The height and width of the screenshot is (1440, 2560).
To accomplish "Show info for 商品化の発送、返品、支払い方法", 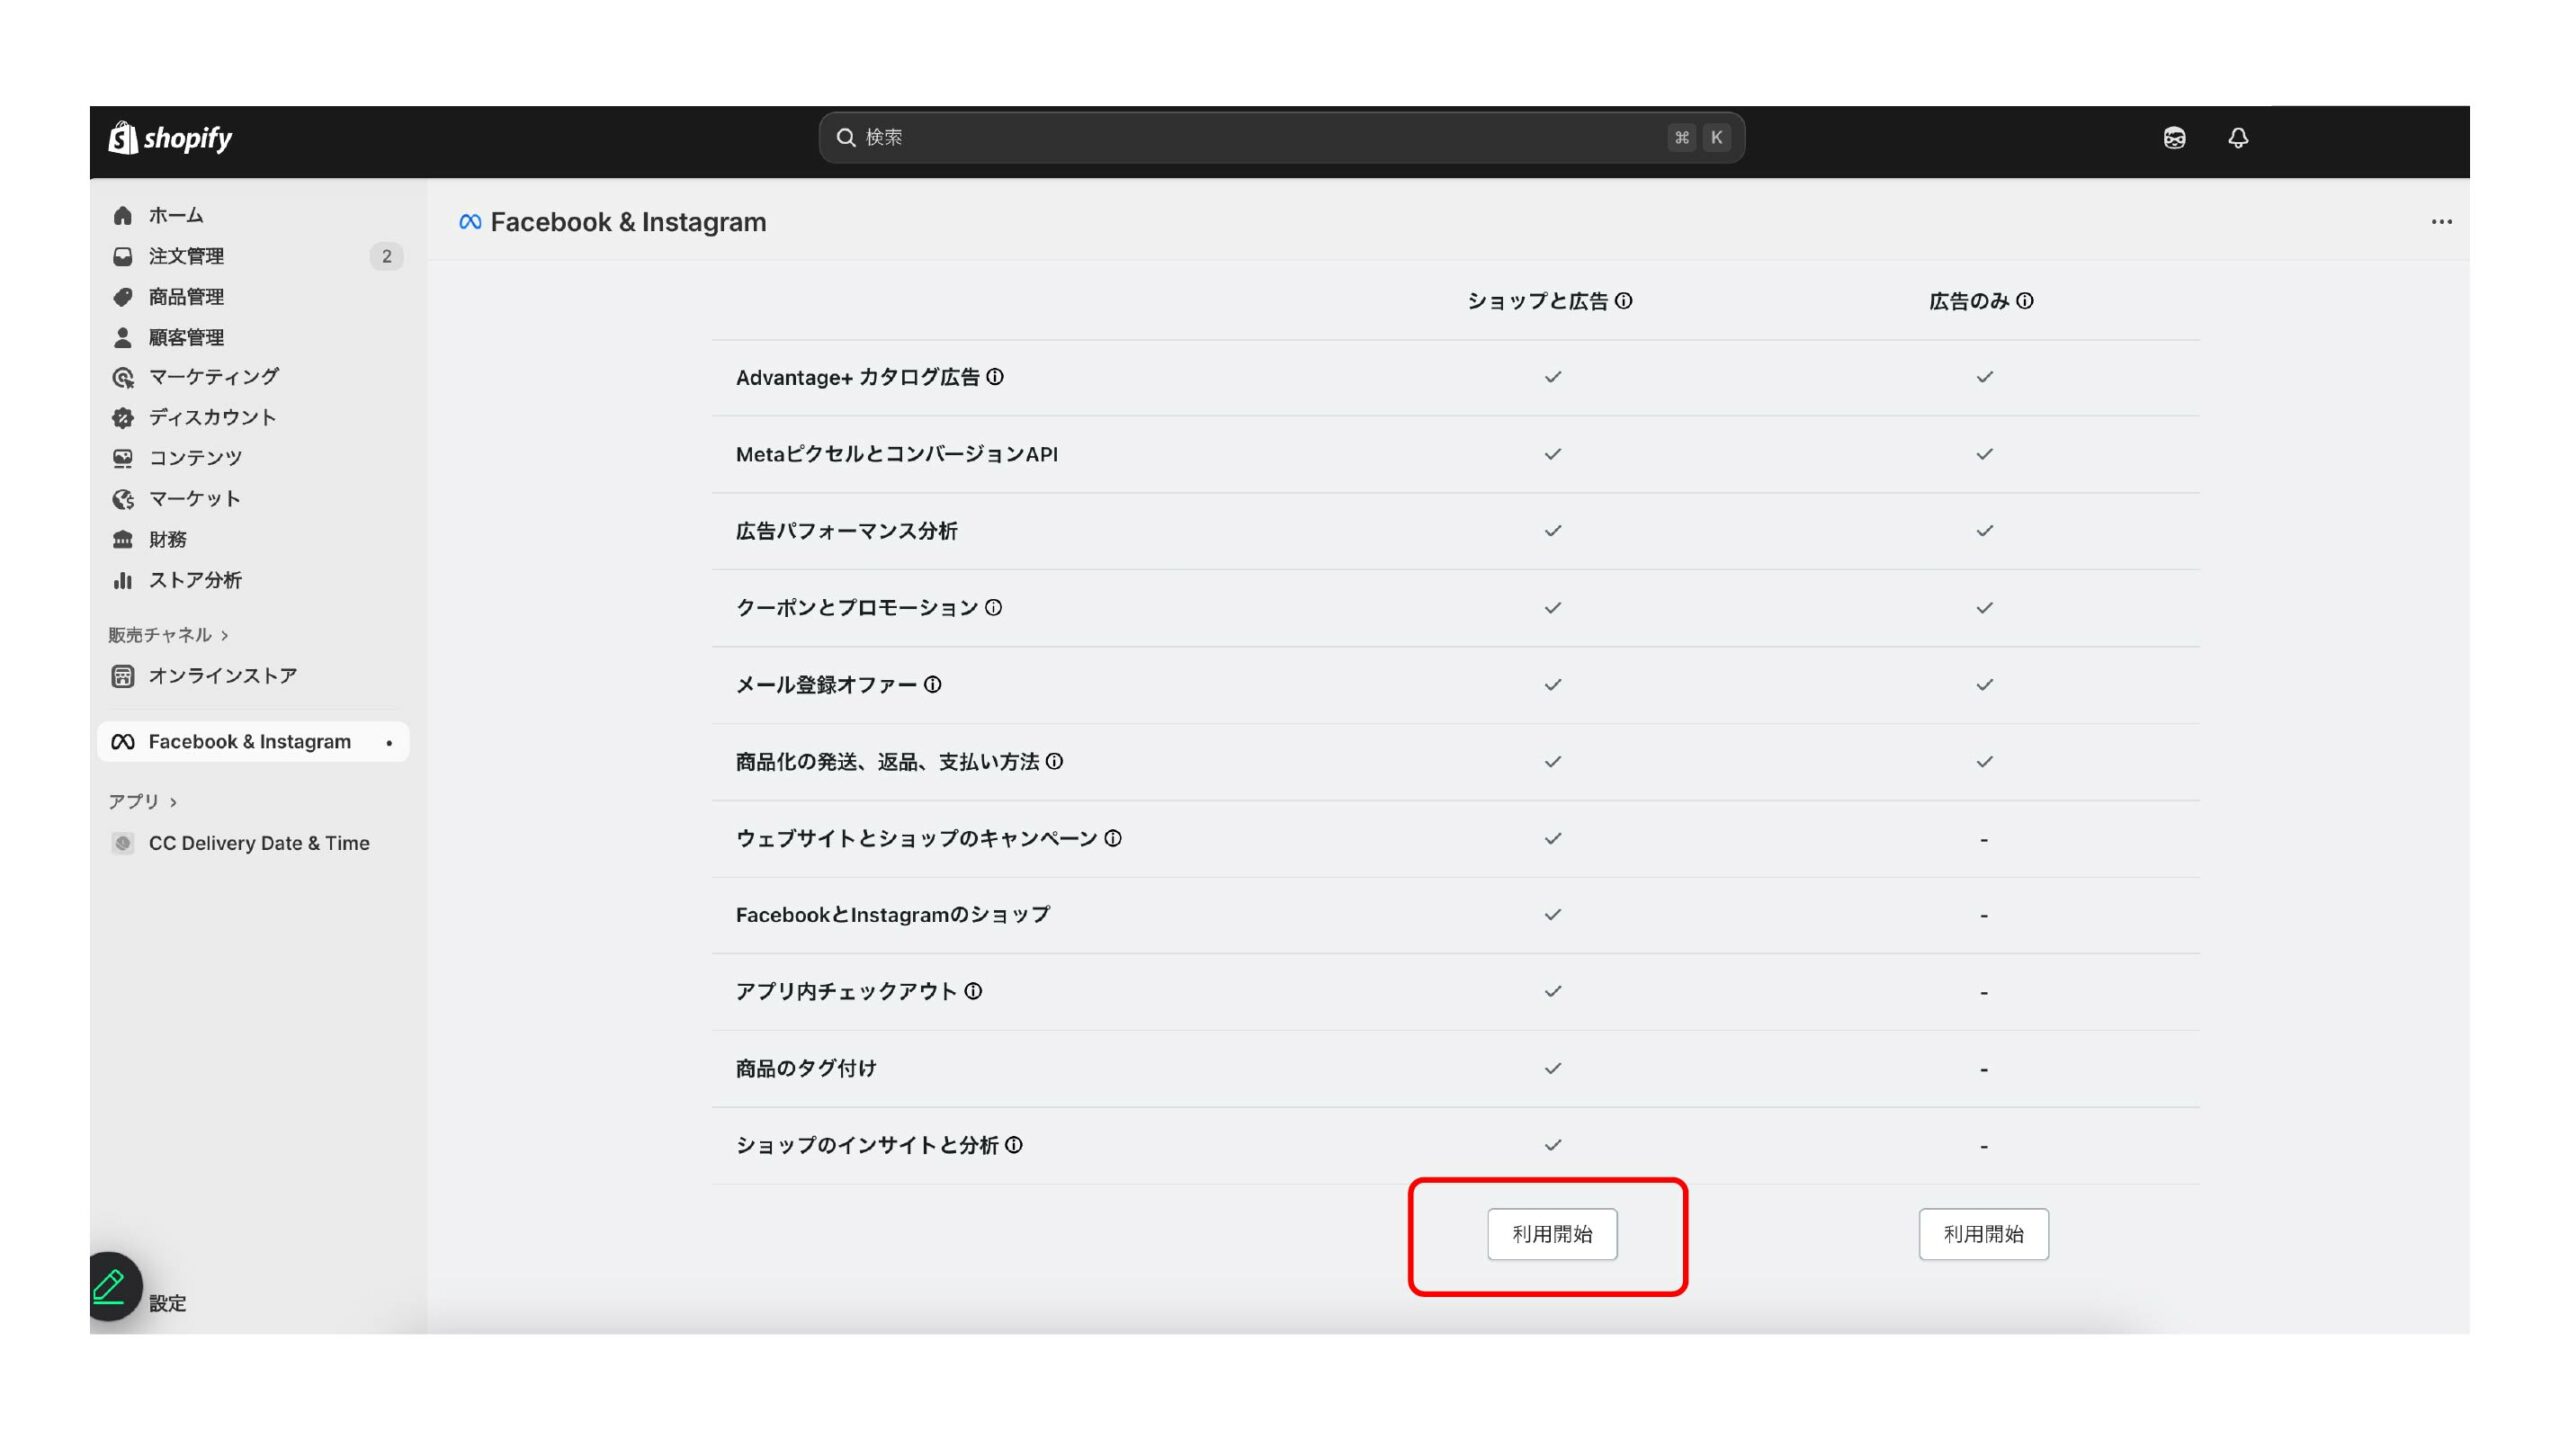I will coord(1054,762).
